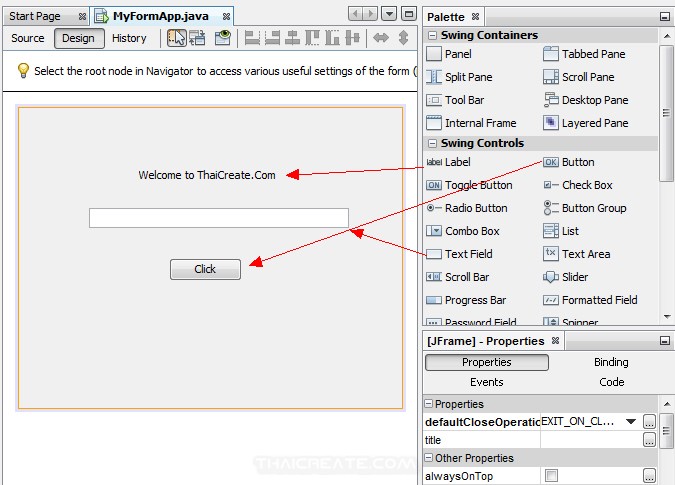Toggle vertical resizability arrow icon

coord(403,38)
